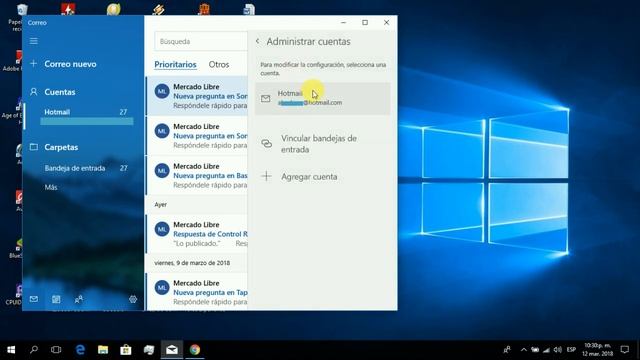Expand the Carpetas folder list
Image resolution: width=640 pixels, height=360 pixels.
61,147
